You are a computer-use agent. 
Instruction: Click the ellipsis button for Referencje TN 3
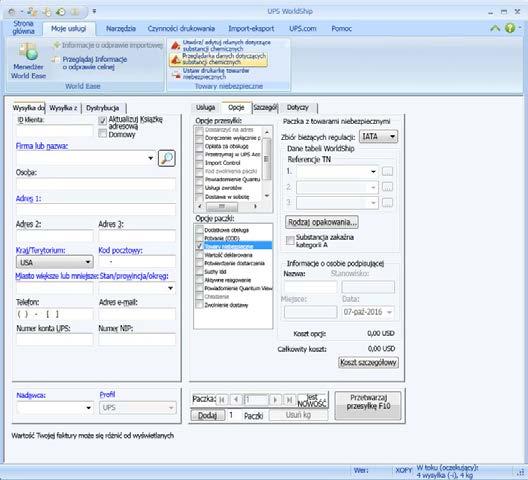(x=387, y=202)
